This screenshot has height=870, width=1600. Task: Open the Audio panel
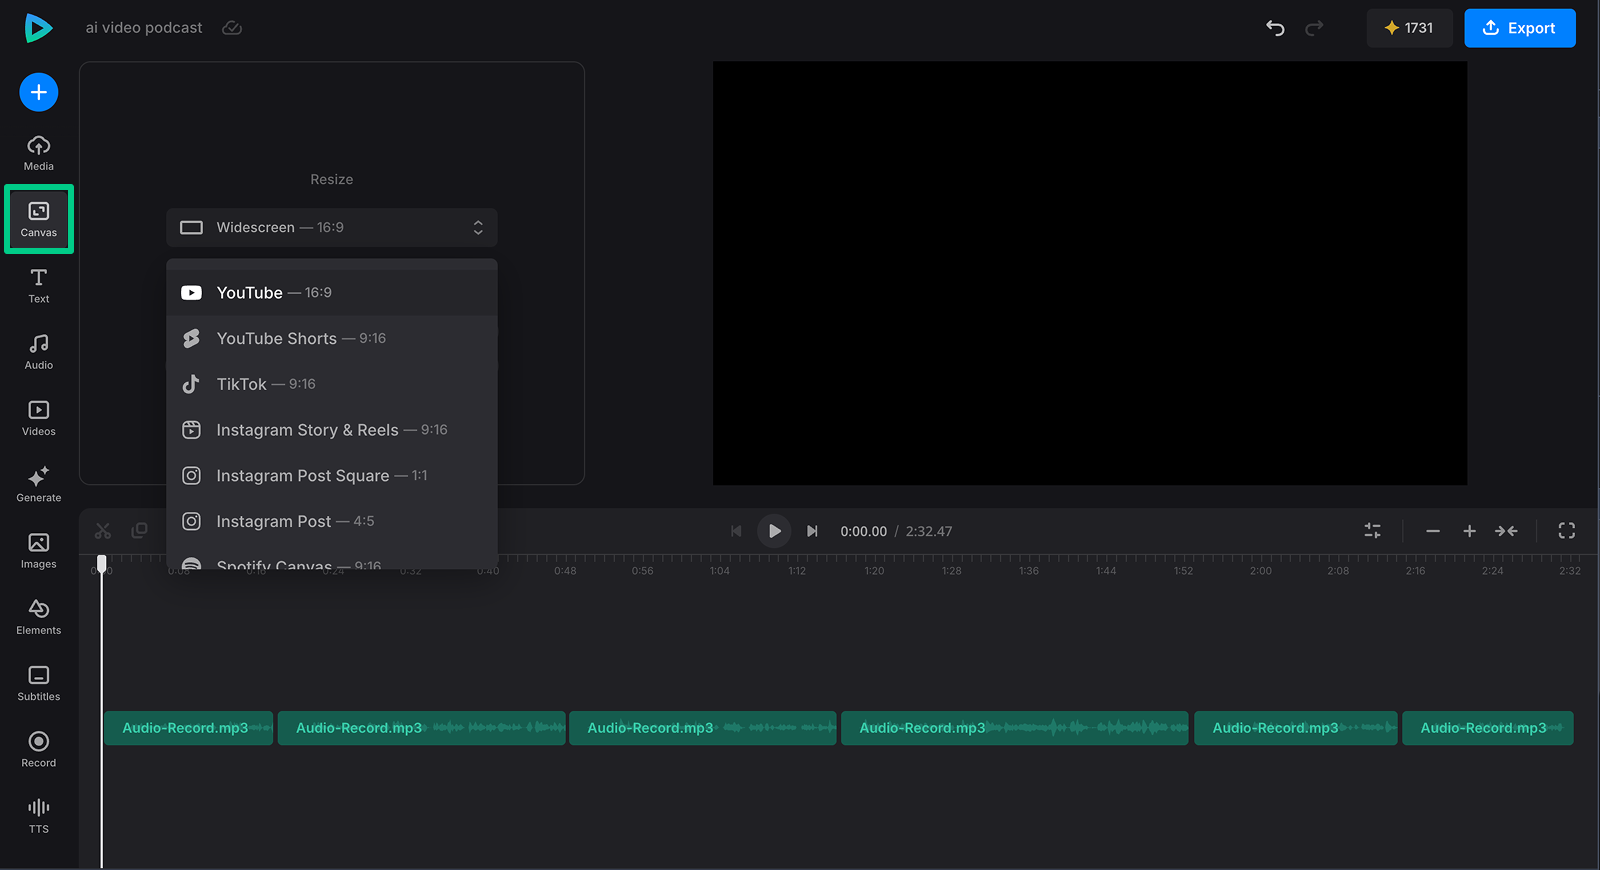click(x=39, y=352)
